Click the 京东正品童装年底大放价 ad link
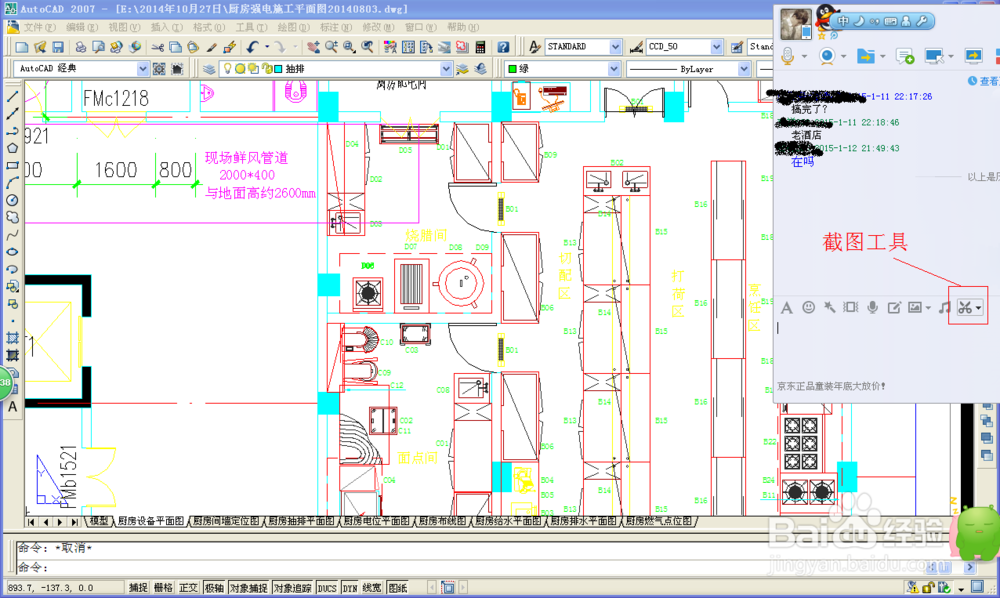This screenshot has height=598, width=1000. 831,386
